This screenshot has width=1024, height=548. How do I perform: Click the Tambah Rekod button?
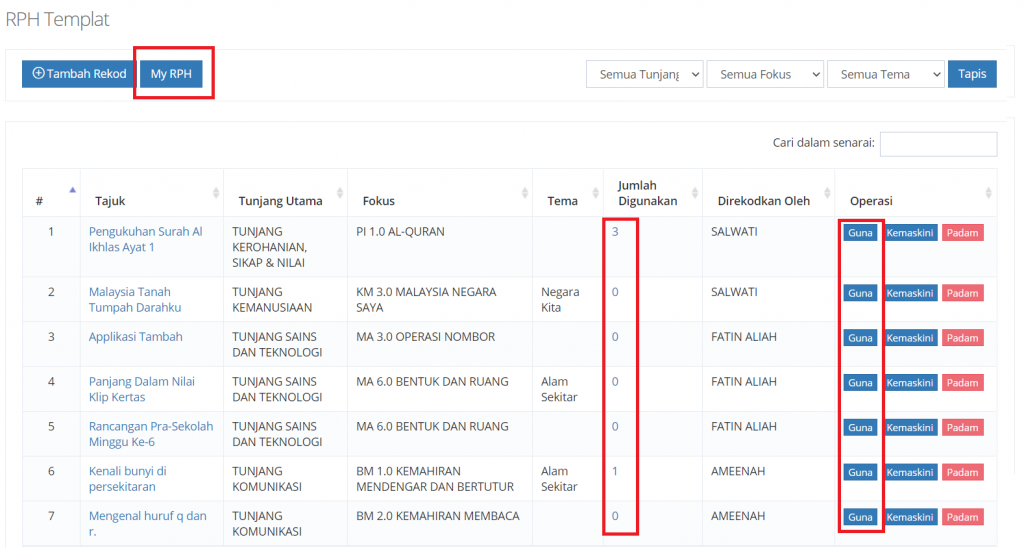click(x=79, y=74)
